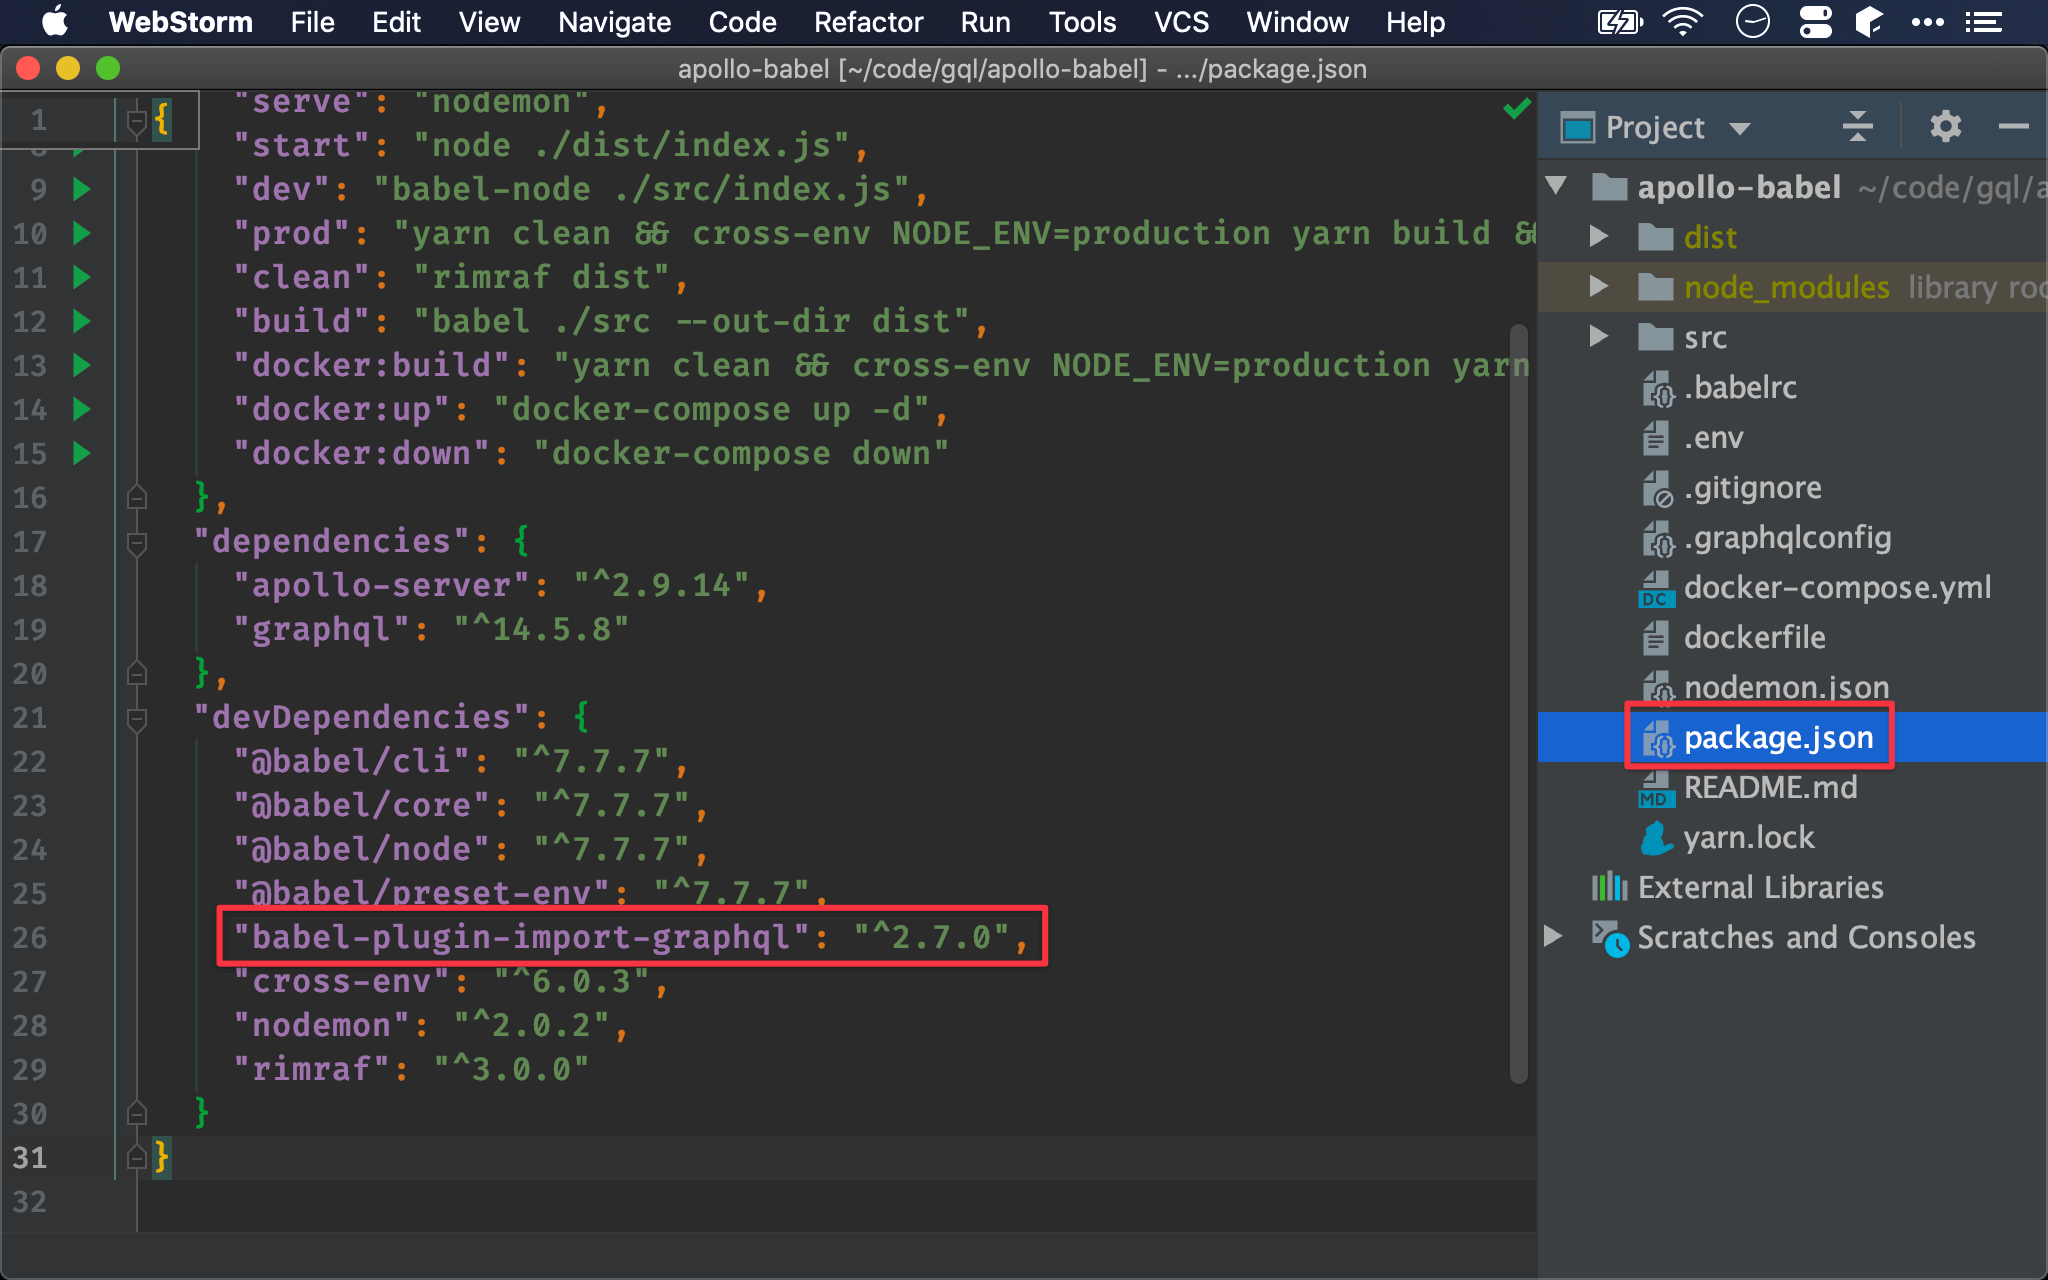This screenshot has width=2048, height=1280.
Task: Click the "rimraf dist" clean script value
Action: click(541, 277)
